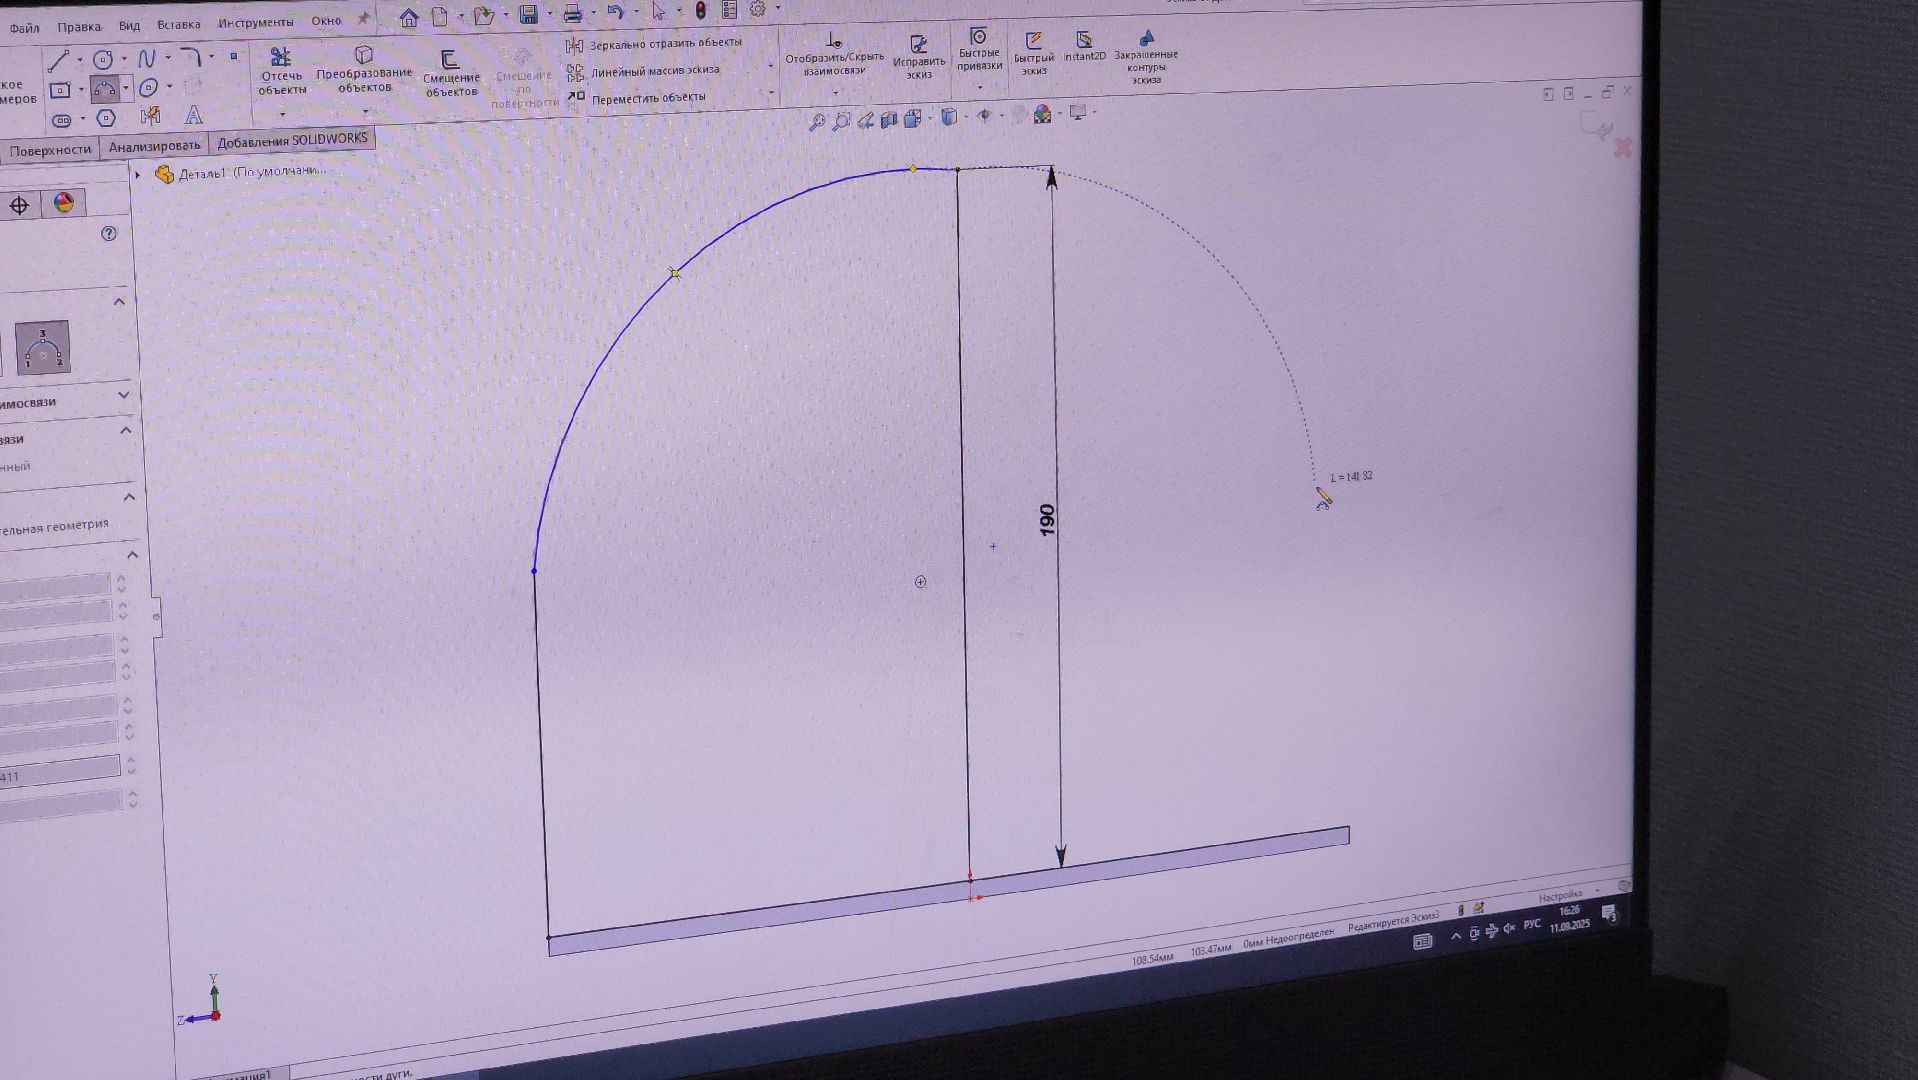
Task: Toggle Instant2D mode
Action: (1084, 46)
